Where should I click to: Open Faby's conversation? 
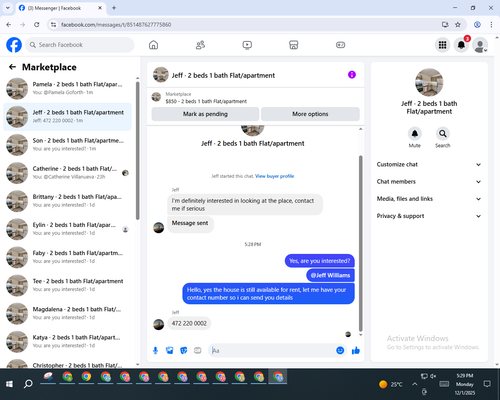click(67, 257)
